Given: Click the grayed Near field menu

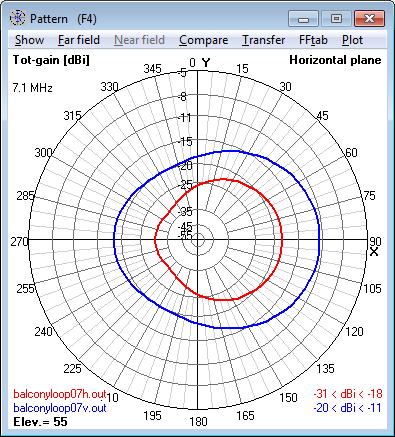Looking at the screenshot, I should [139, 40].
